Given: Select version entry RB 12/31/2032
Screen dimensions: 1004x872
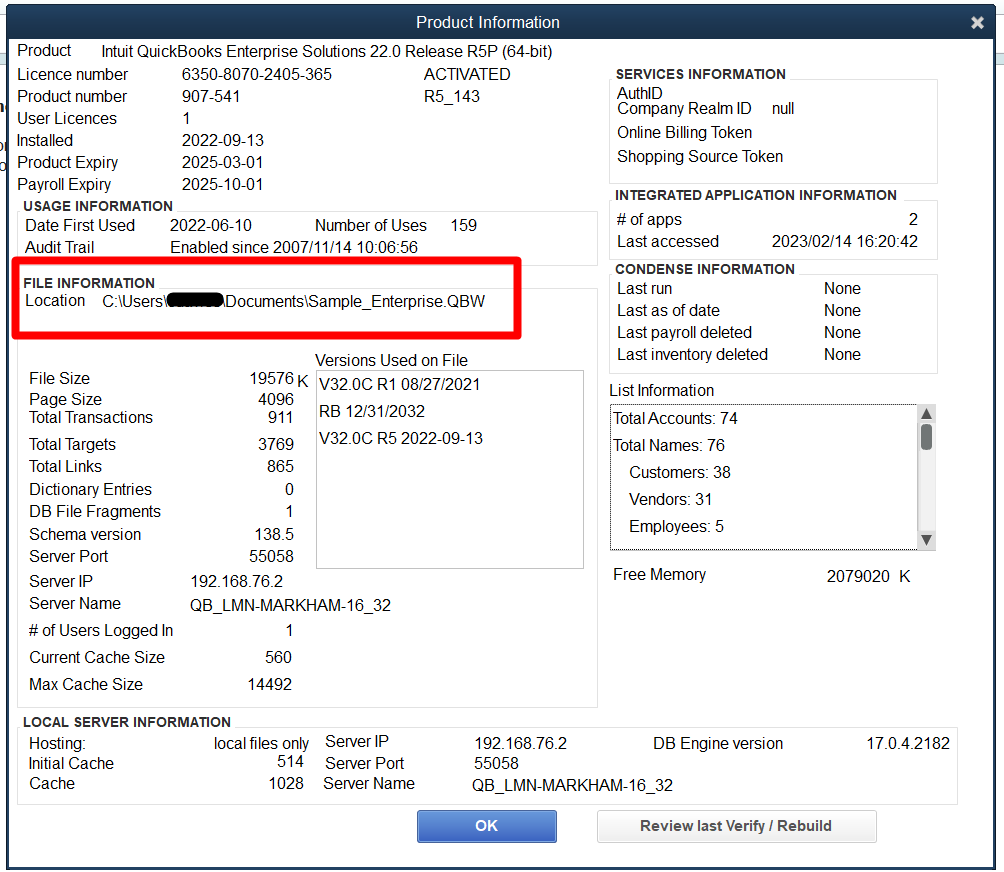Looking at the screenshot, I should pyautogui.click(x=372, y=411).
